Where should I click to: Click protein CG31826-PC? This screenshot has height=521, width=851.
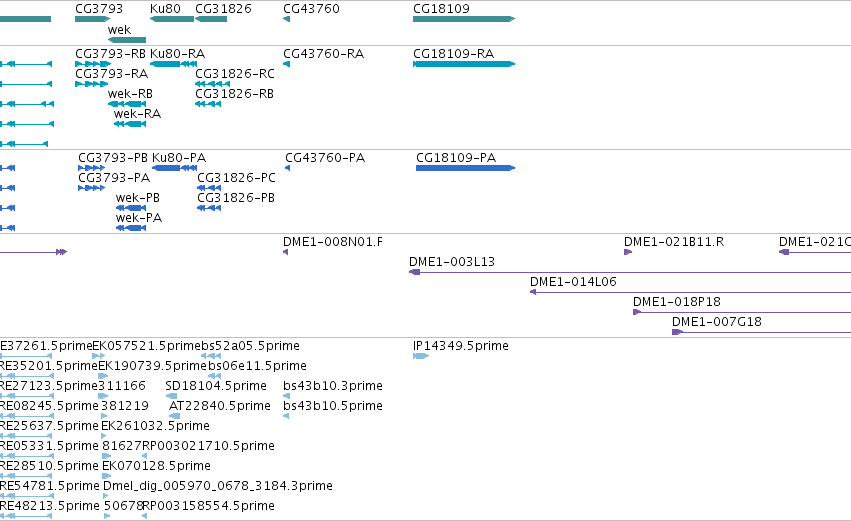(236, 178)
